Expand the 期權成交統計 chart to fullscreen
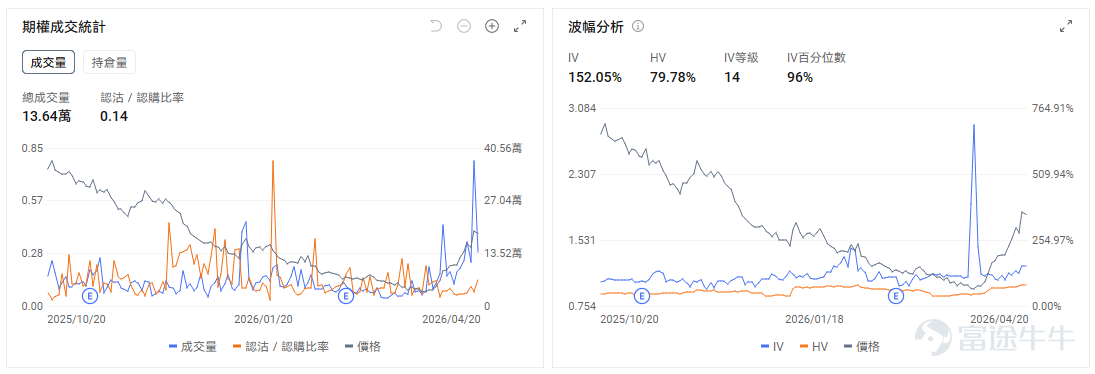1095x374 pixels. pyautogui.click(x=520, y=27)
